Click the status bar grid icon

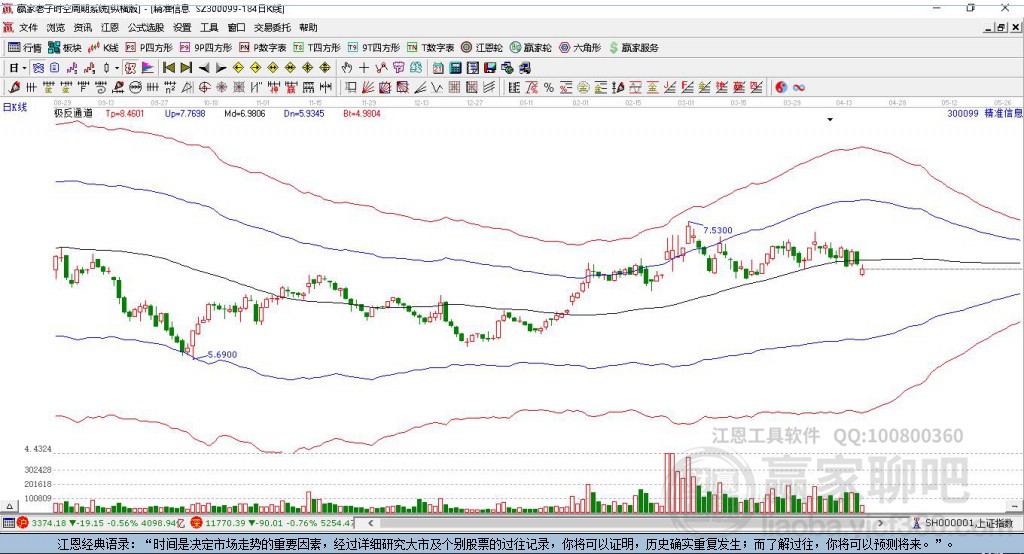(8, 523)
